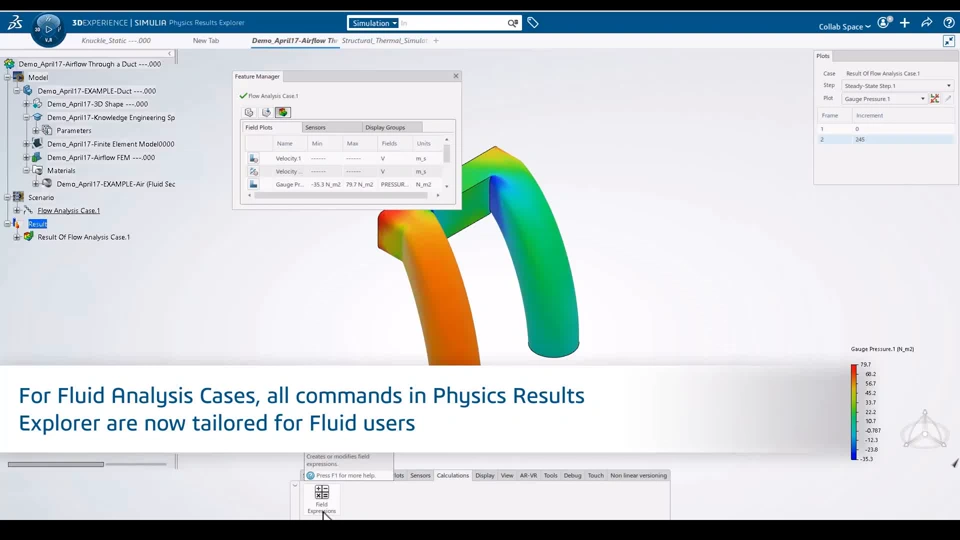This screenshot has height=540, width=960.
Task: Click the pencil edit icon in the Plots panel
Action: 948,99
